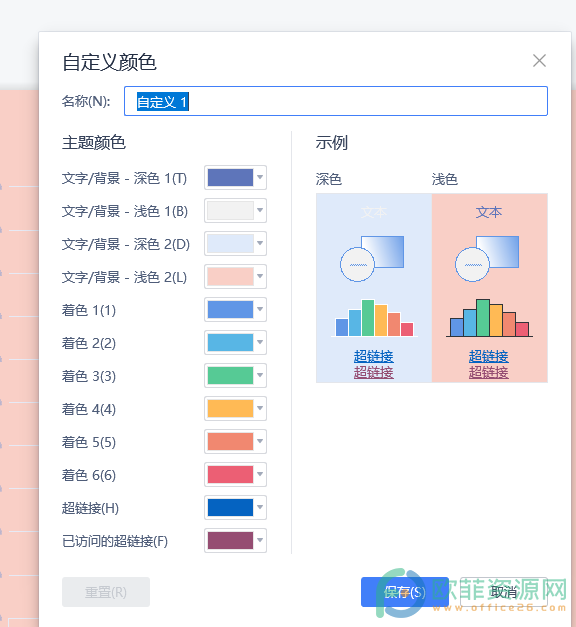Click the 文本 label in light preview
The image size is (576, 627).
[x=489, y=212]
